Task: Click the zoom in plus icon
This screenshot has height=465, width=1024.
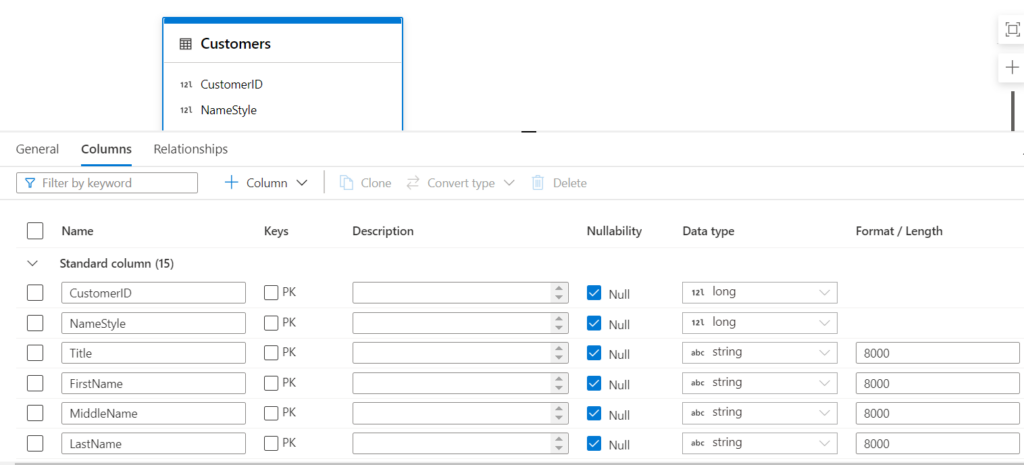Action: [x=1012, y=67]
